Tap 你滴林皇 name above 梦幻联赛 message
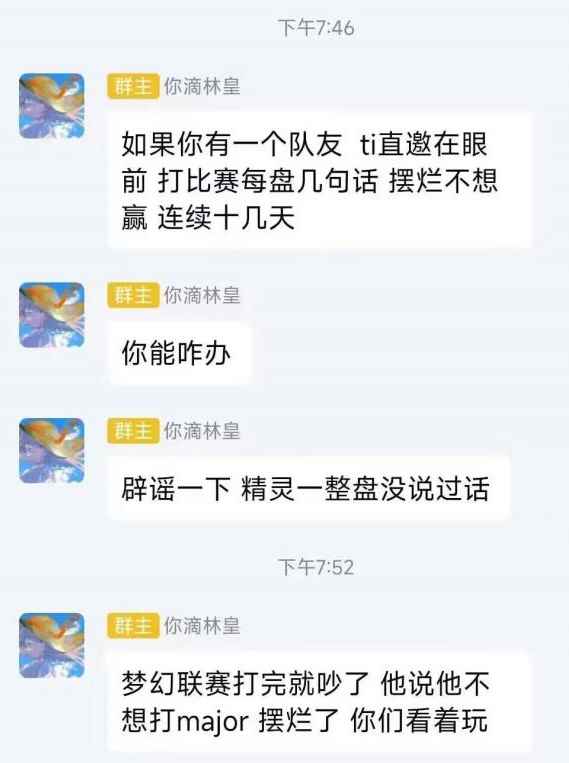This screenshot has height=763, width=569. click(x=202, y=626)
